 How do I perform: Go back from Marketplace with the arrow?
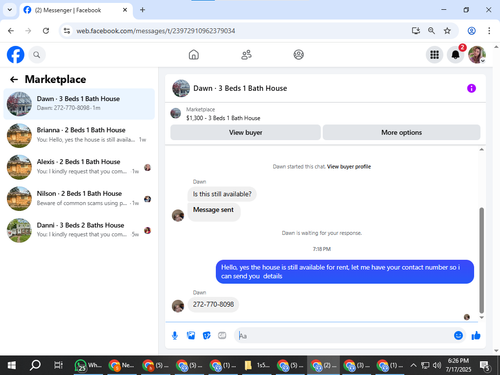pyautogui.click(x=14, y=79)
